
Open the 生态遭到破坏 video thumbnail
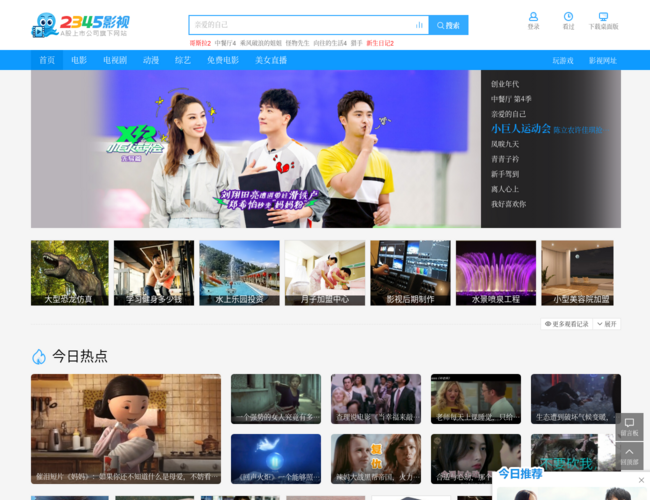[576, 399]
